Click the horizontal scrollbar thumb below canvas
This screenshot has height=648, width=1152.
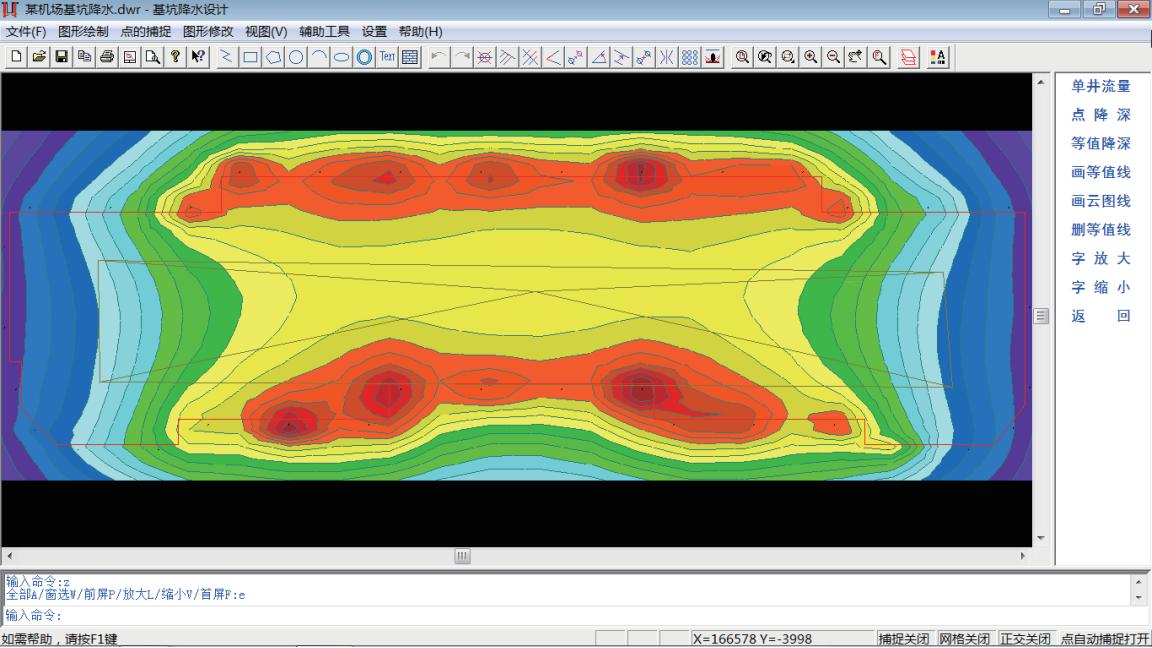462,556
